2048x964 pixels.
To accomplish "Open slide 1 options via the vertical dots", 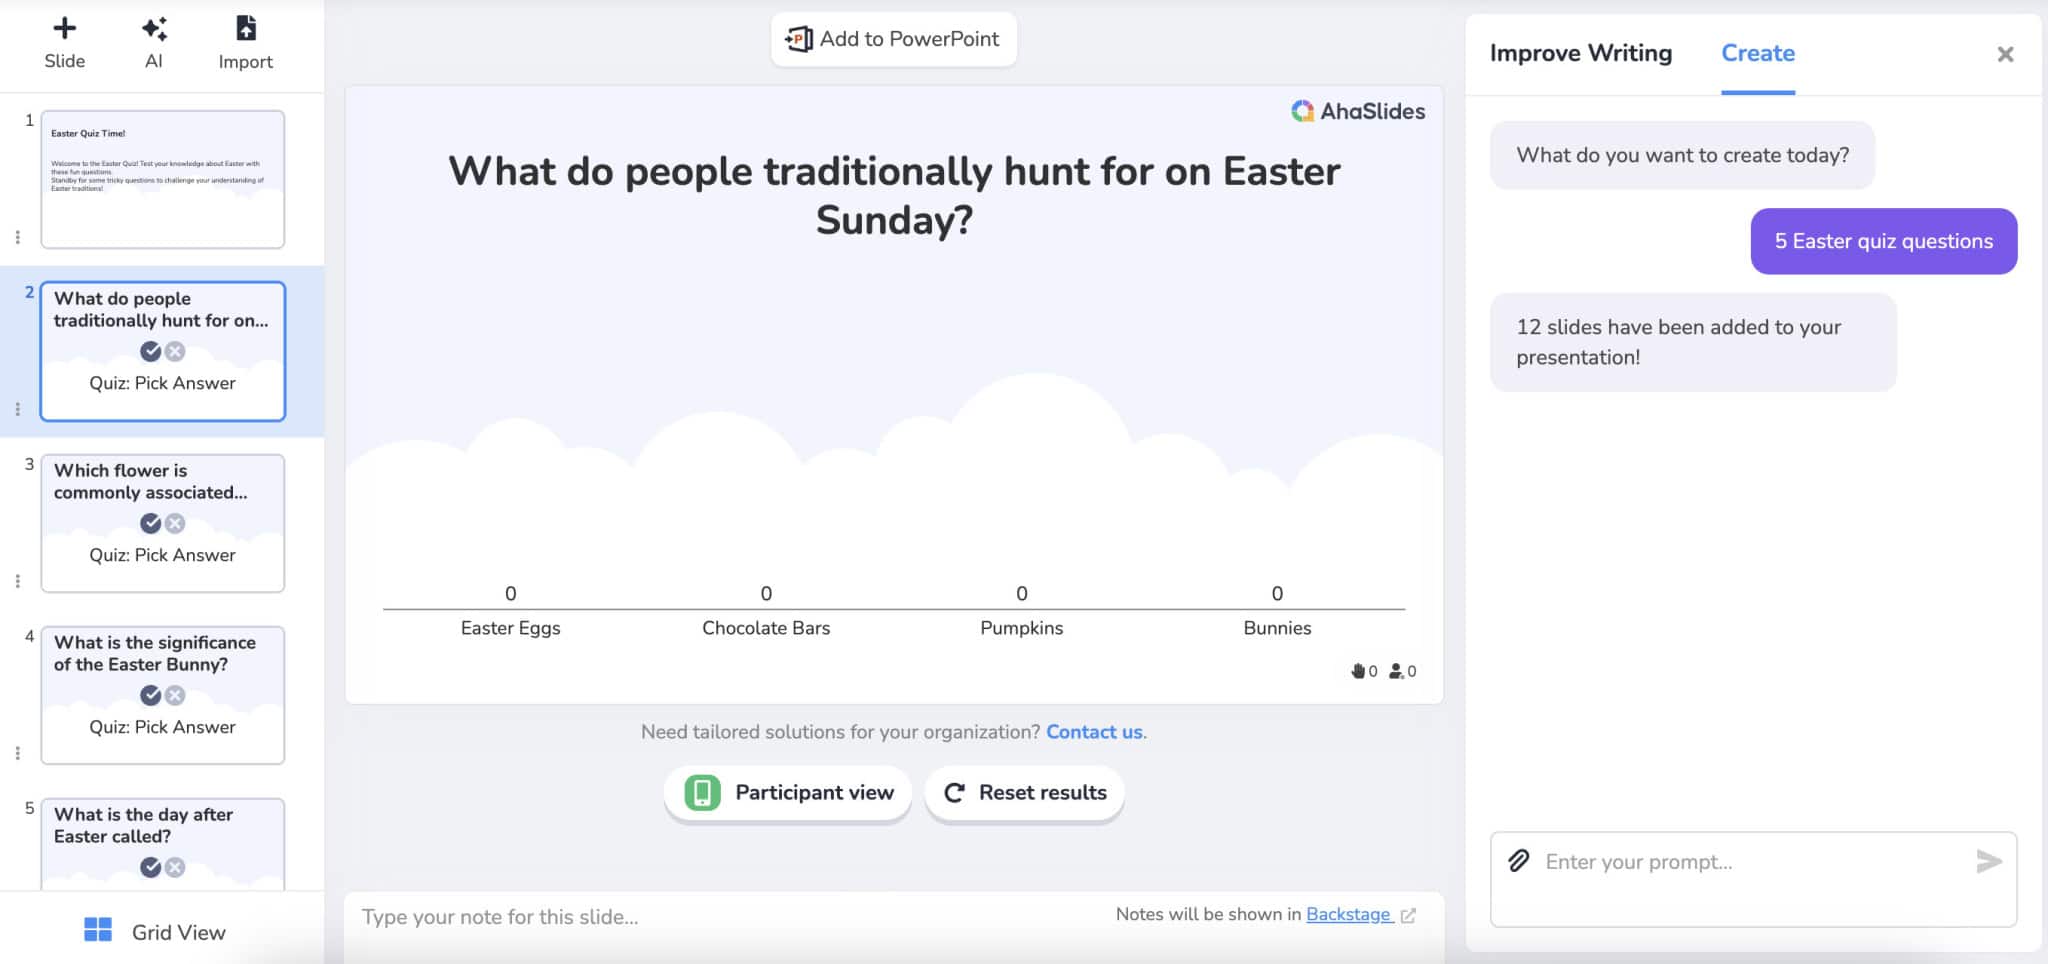I will [16, 239].
